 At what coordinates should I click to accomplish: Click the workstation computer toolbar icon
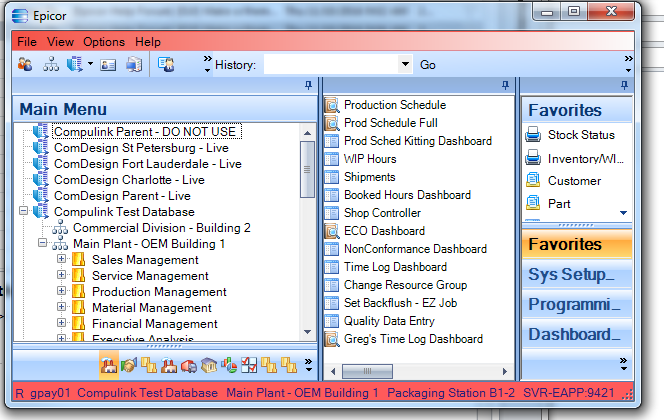tap(134, 65)
